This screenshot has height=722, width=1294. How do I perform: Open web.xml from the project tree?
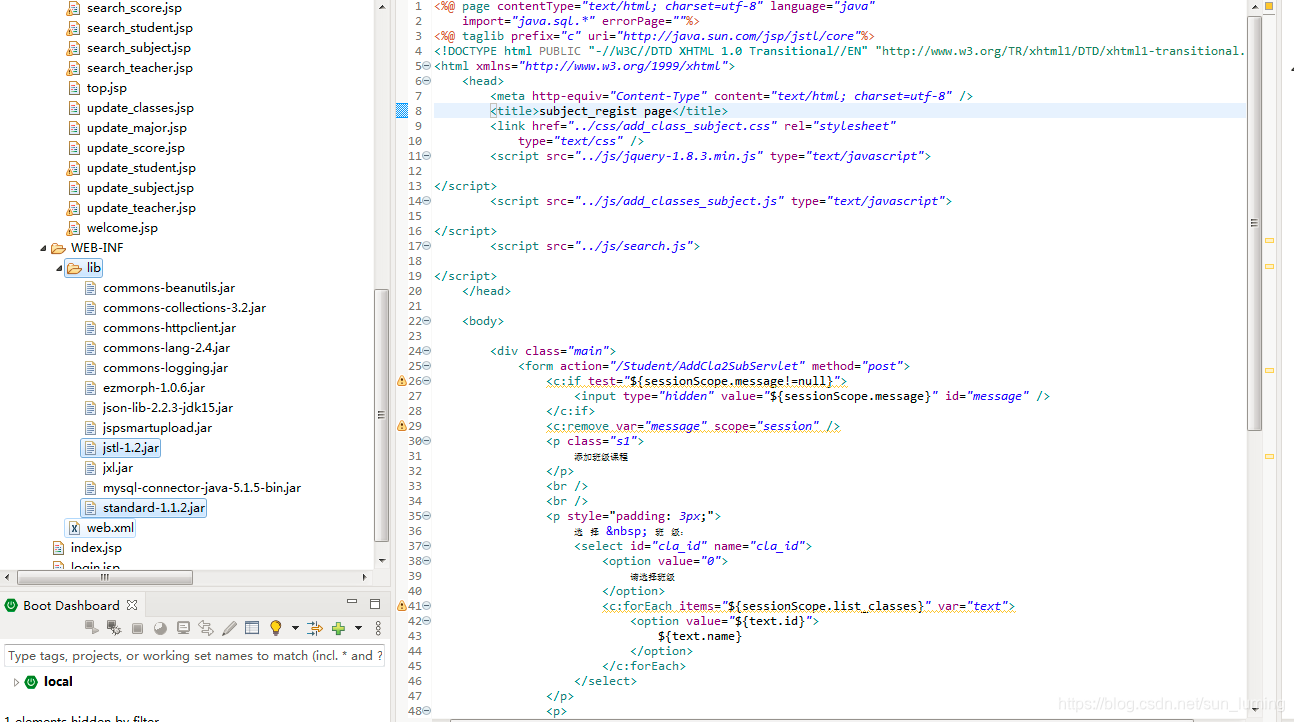pos(112,527)
